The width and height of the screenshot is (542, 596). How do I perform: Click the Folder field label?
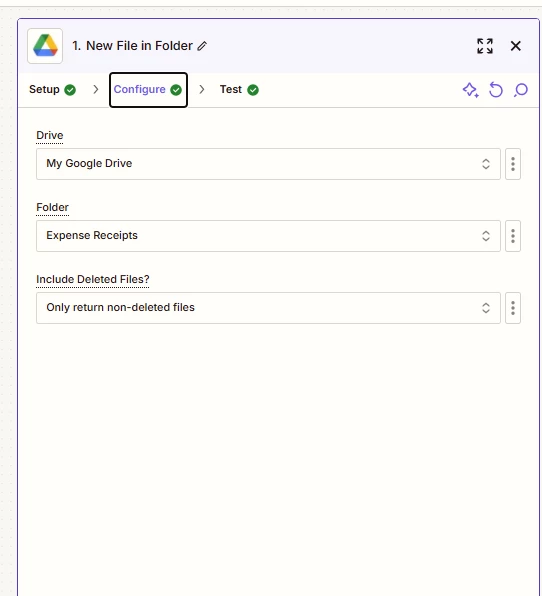(x=52, y=208)
